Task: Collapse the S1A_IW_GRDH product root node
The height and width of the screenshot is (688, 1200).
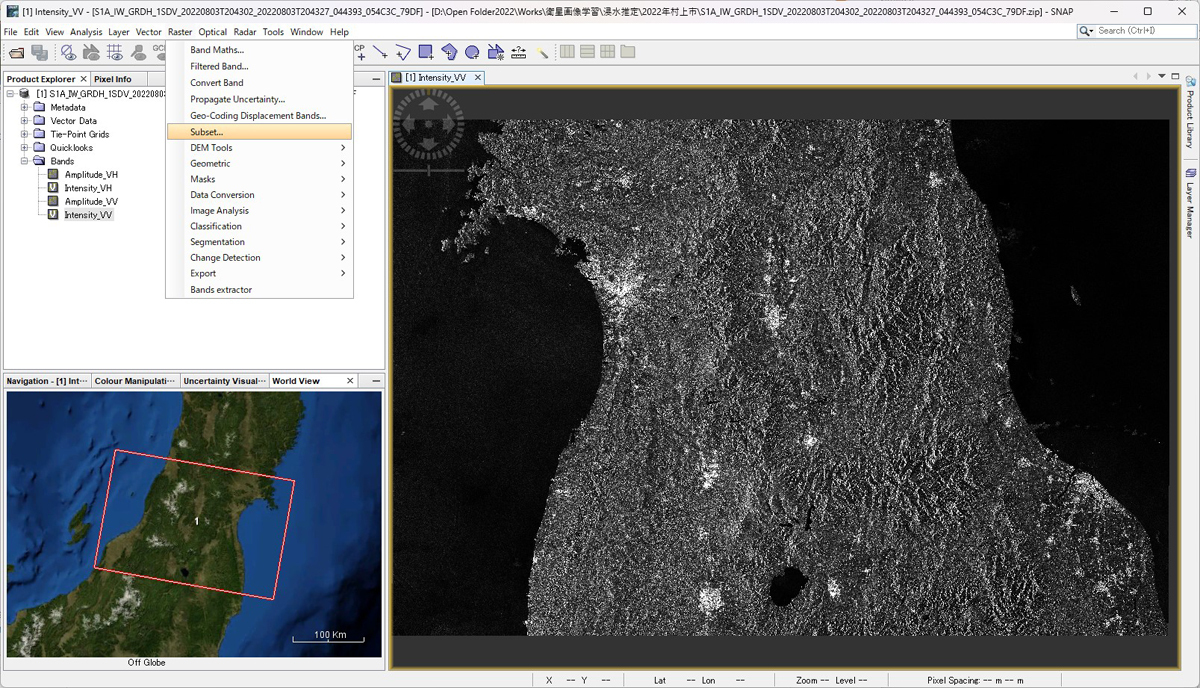Action: click(x=10, y=94)
